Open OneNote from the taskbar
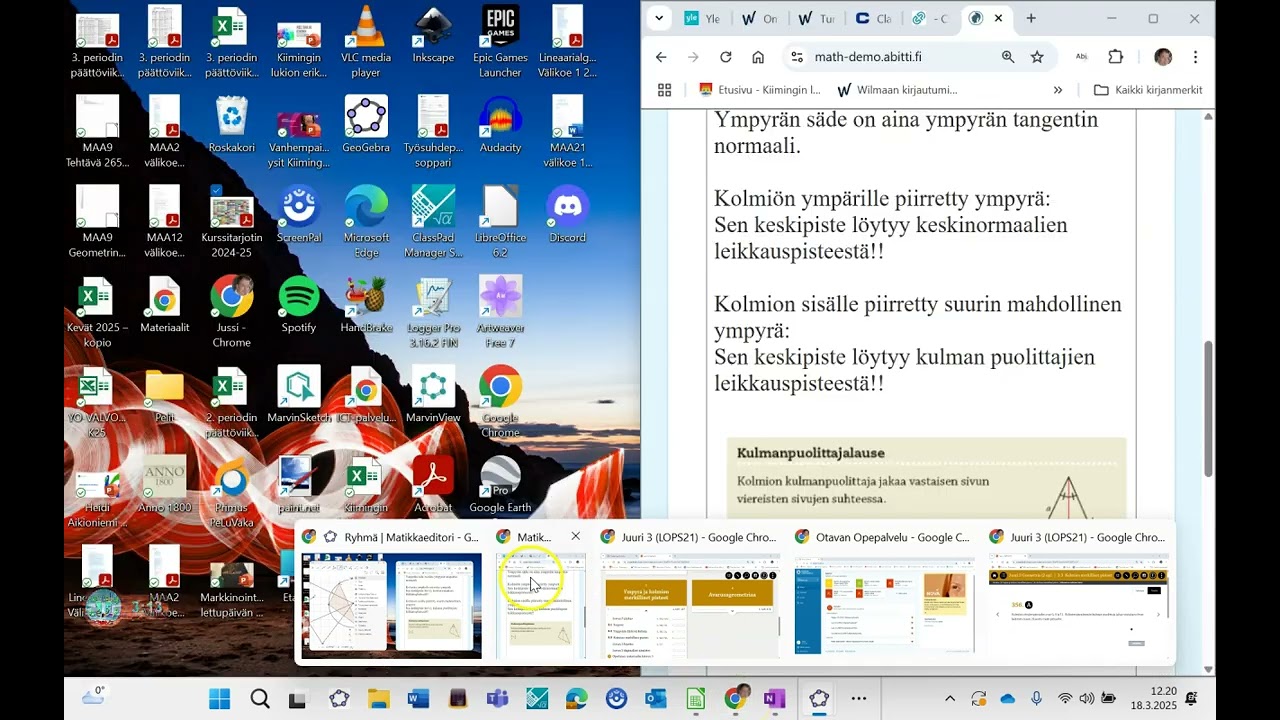The image size is (1280, 720). 774,698
